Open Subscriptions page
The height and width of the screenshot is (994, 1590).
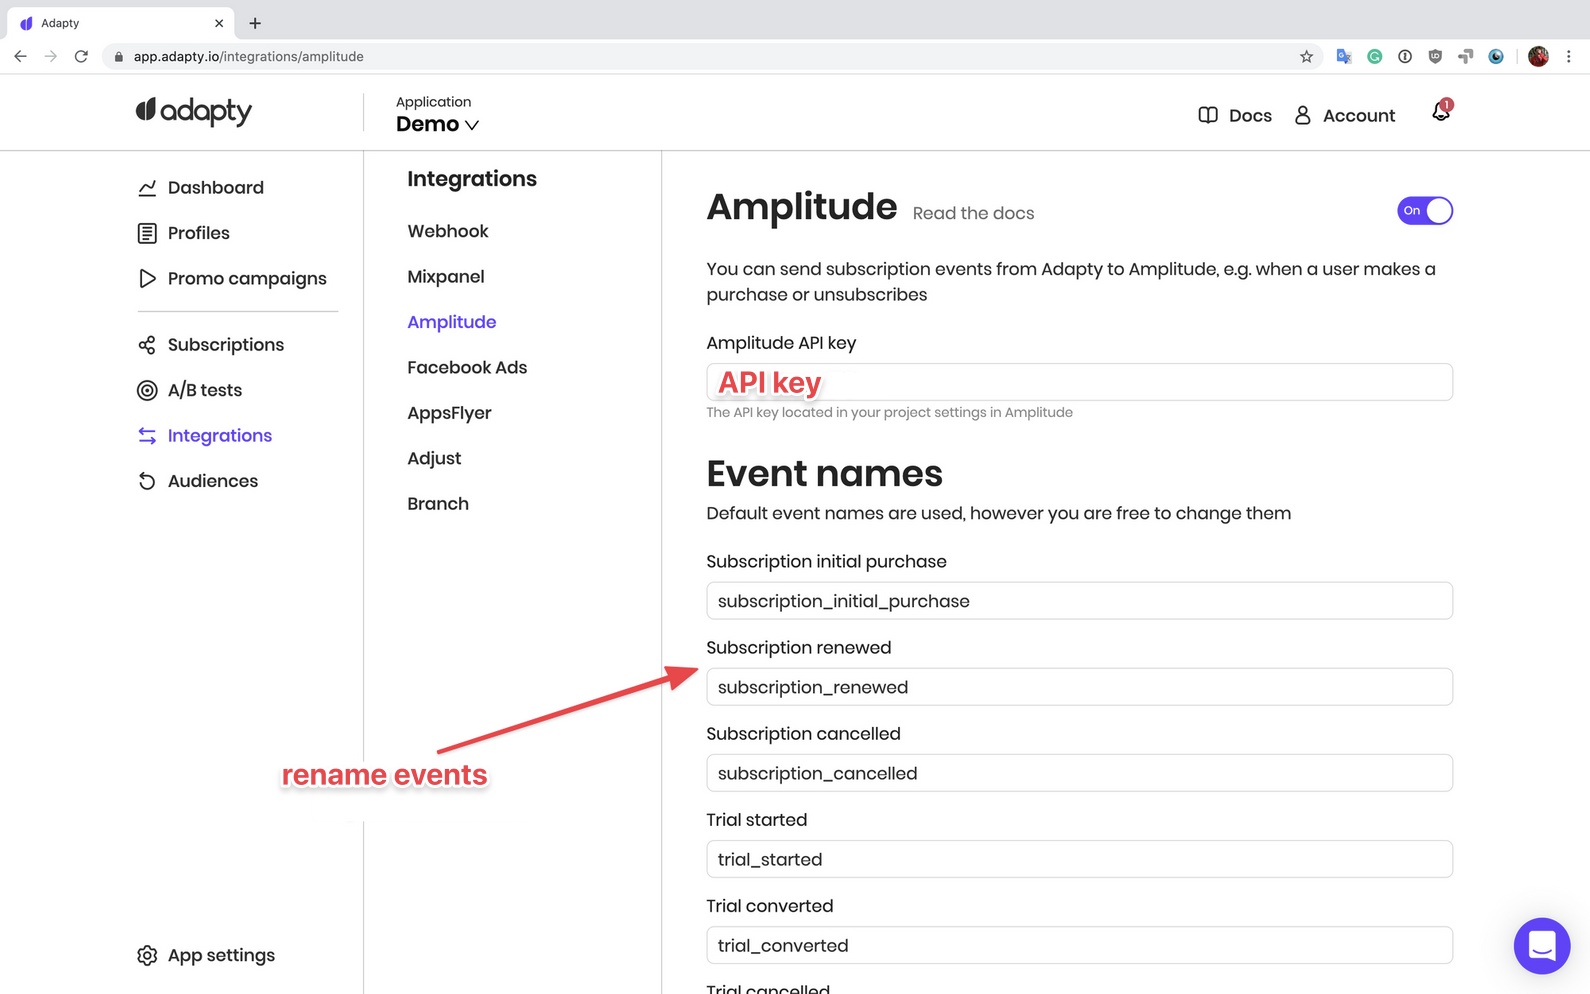[x=226, y=345]
